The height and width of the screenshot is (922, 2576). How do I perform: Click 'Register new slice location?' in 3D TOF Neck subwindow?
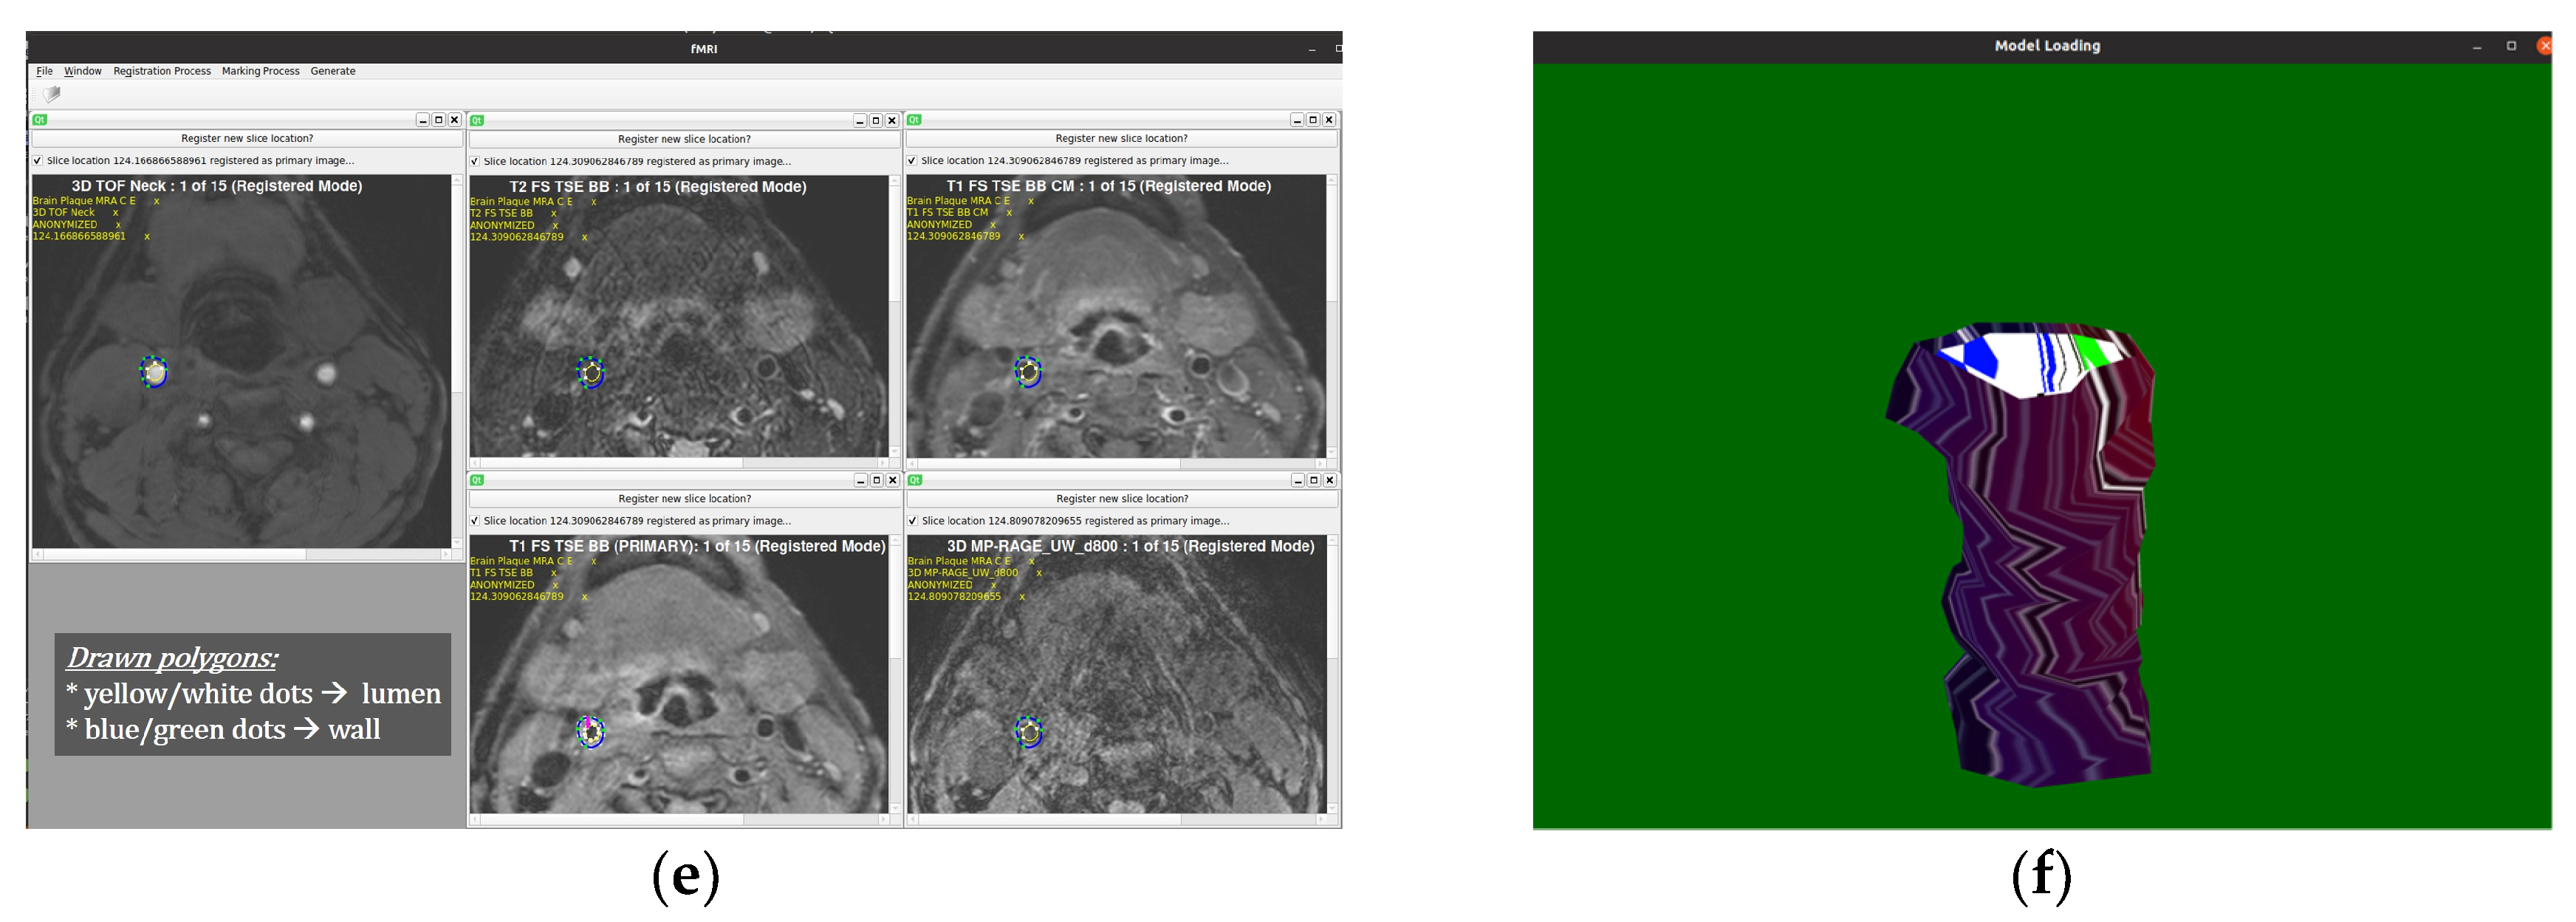click(247, 139)
